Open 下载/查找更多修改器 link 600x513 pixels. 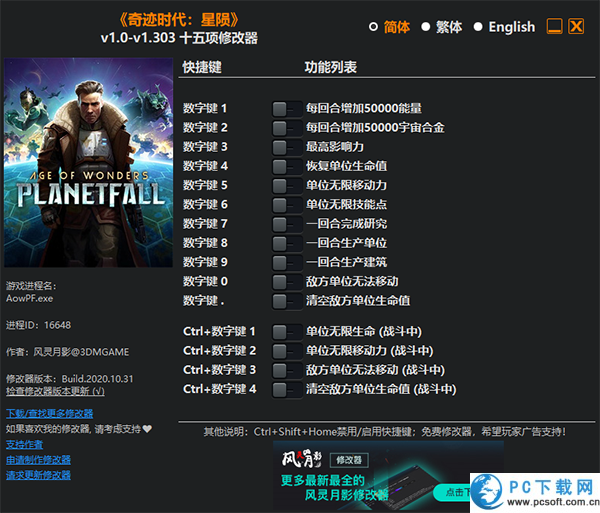click(49, 414)
